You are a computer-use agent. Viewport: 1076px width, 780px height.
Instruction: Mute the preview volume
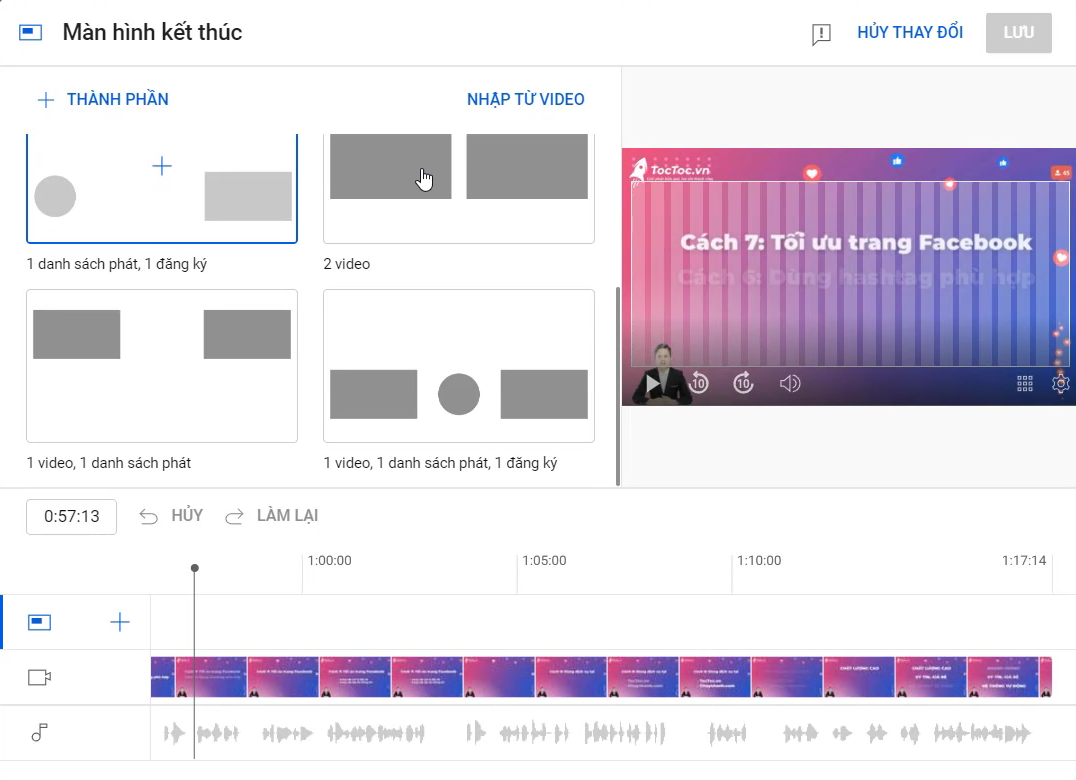click(x=790, y=383)
